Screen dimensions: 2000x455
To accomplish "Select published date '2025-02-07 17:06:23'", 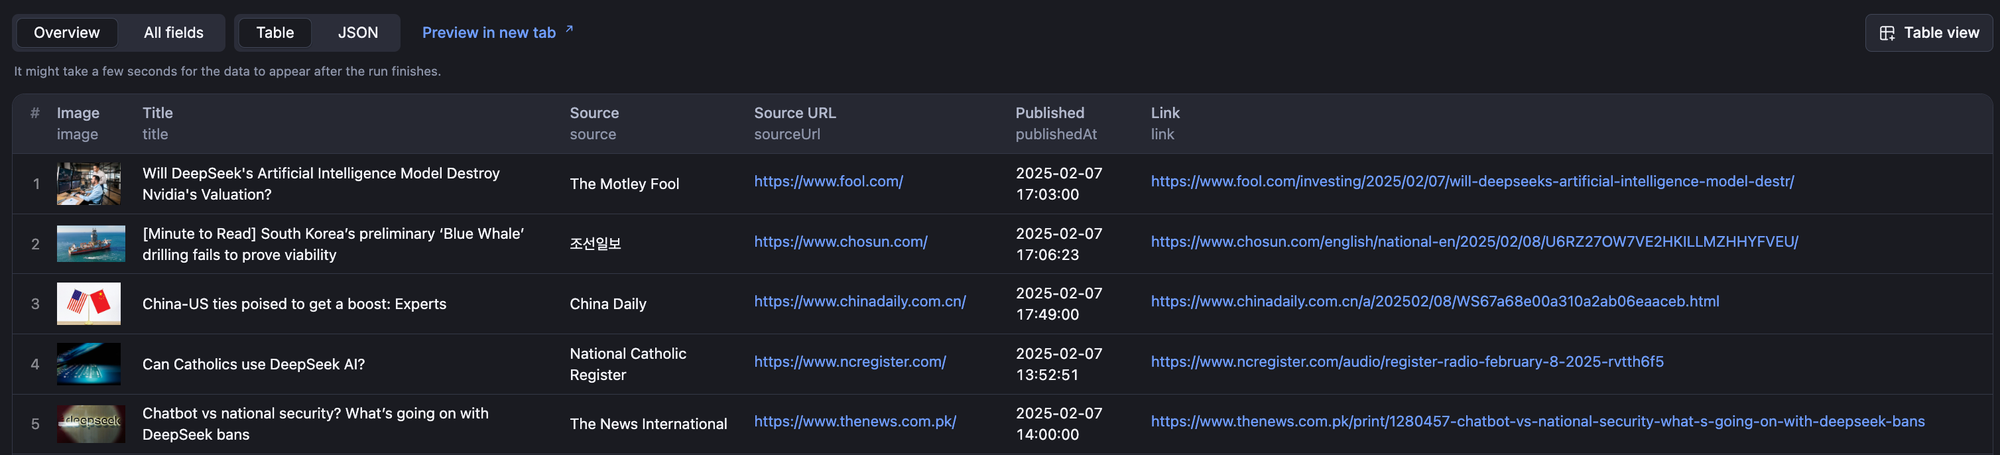I will coord(1059,244).
